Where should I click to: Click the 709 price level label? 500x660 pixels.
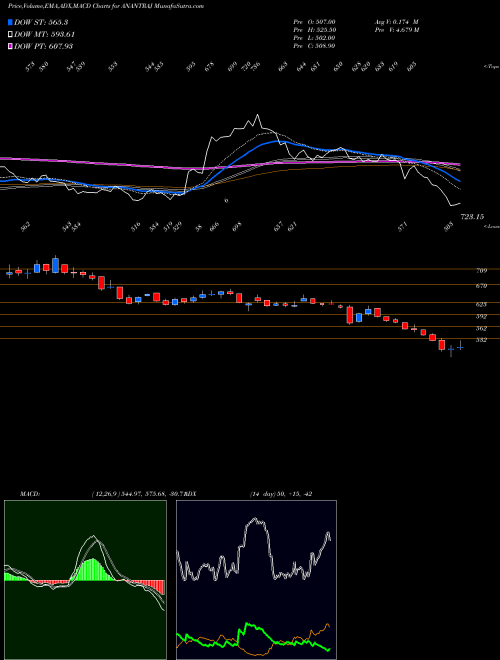point(481,271)
